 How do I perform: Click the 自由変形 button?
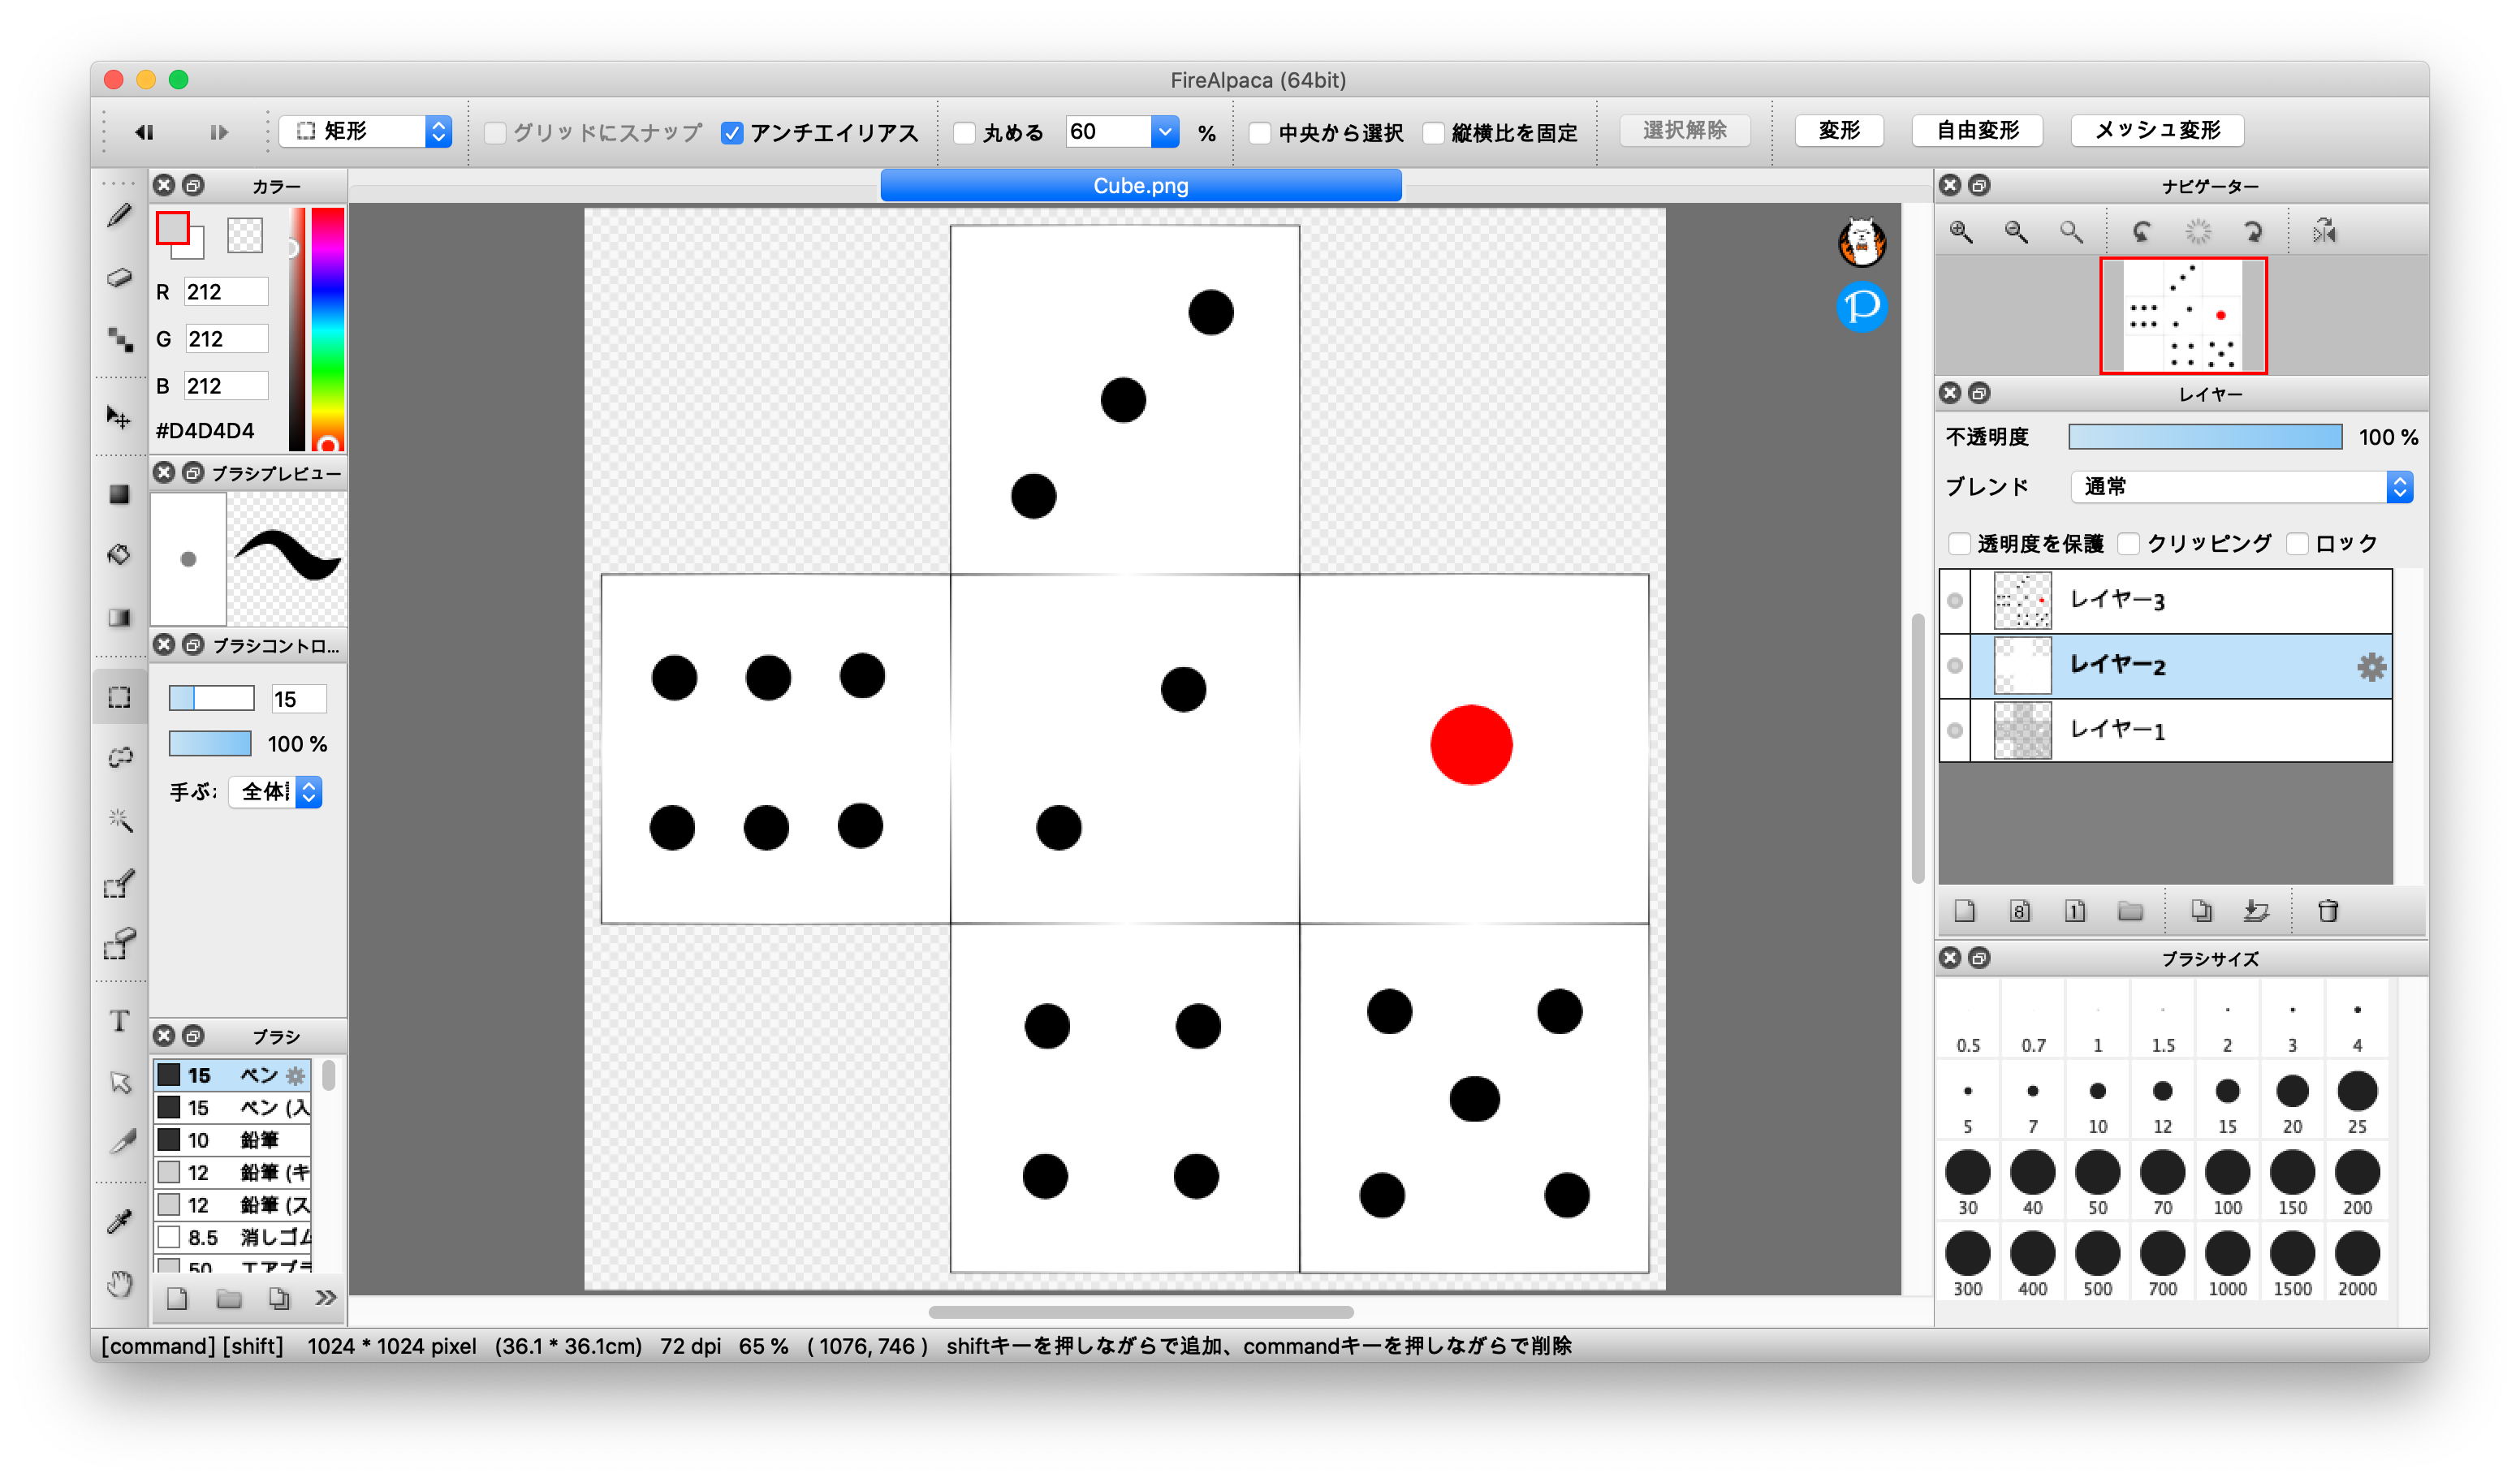(x=1976, y=131)
